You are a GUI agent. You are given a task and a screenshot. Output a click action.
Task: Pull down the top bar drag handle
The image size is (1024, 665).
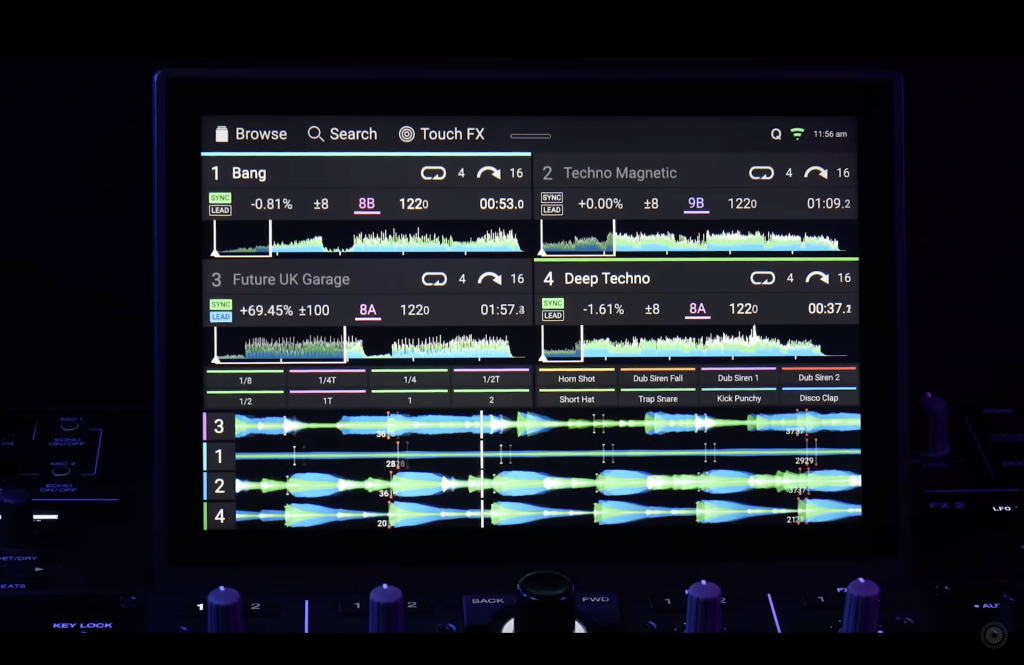click(530, 136)
